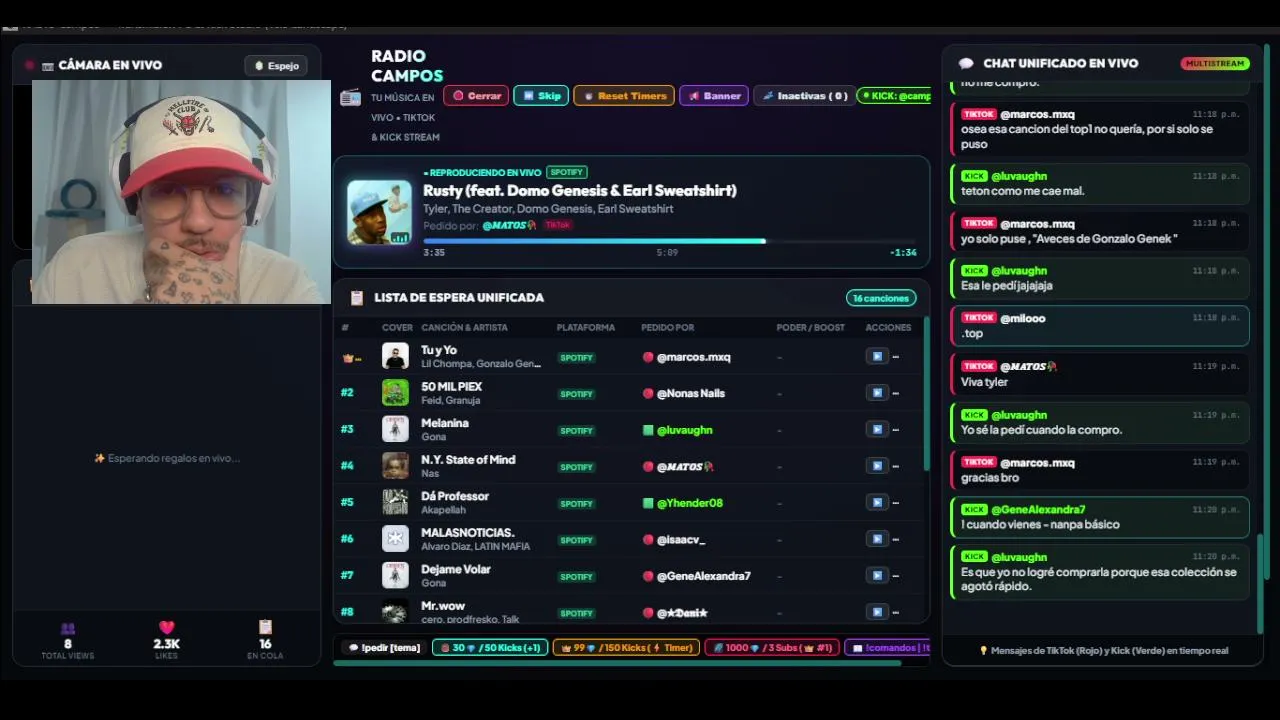This screenshot has width=1280, height=720.
Task: Click the clipboard icon beside Lista de Espera
Action: [x=356, y=298]
